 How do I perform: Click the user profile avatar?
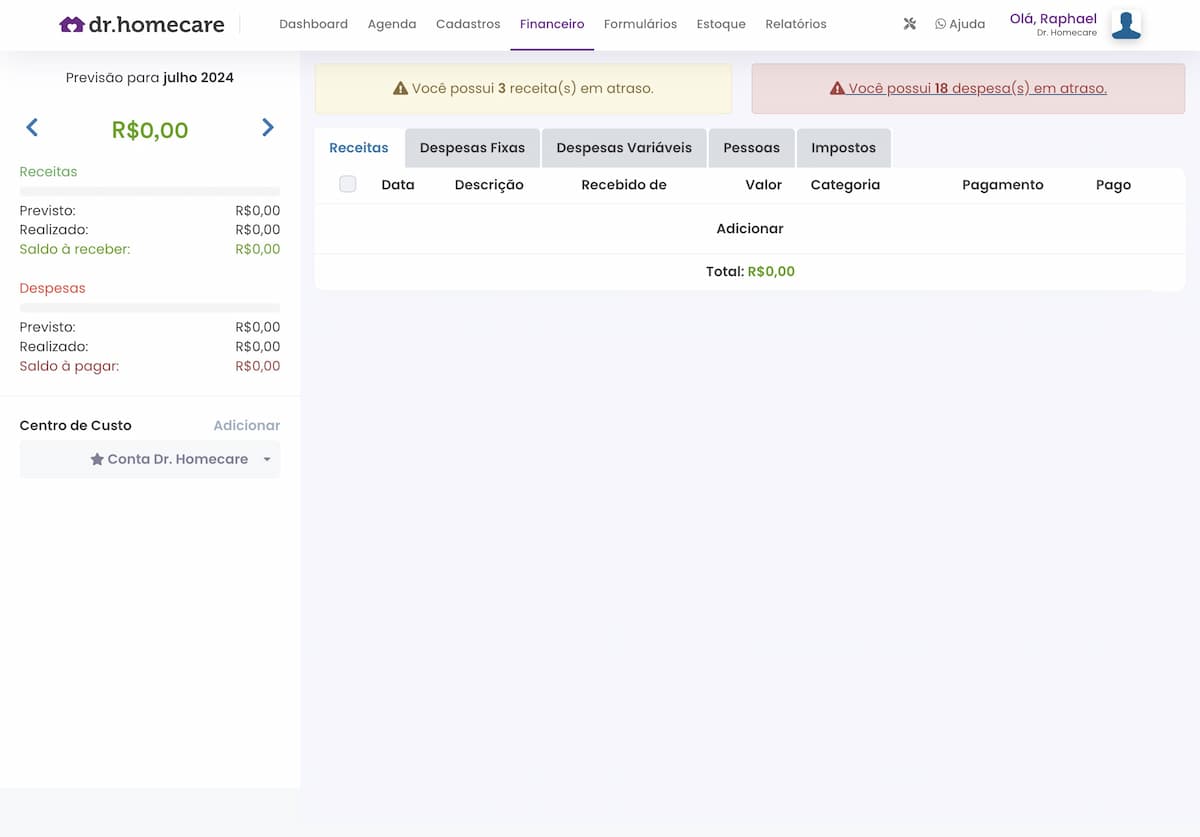coord(1126,25)
